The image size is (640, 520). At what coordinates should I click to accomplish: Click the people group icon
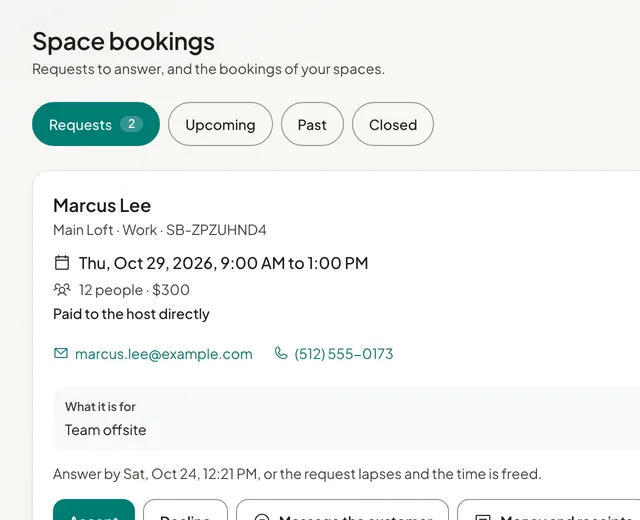click(x=62, y=290)
